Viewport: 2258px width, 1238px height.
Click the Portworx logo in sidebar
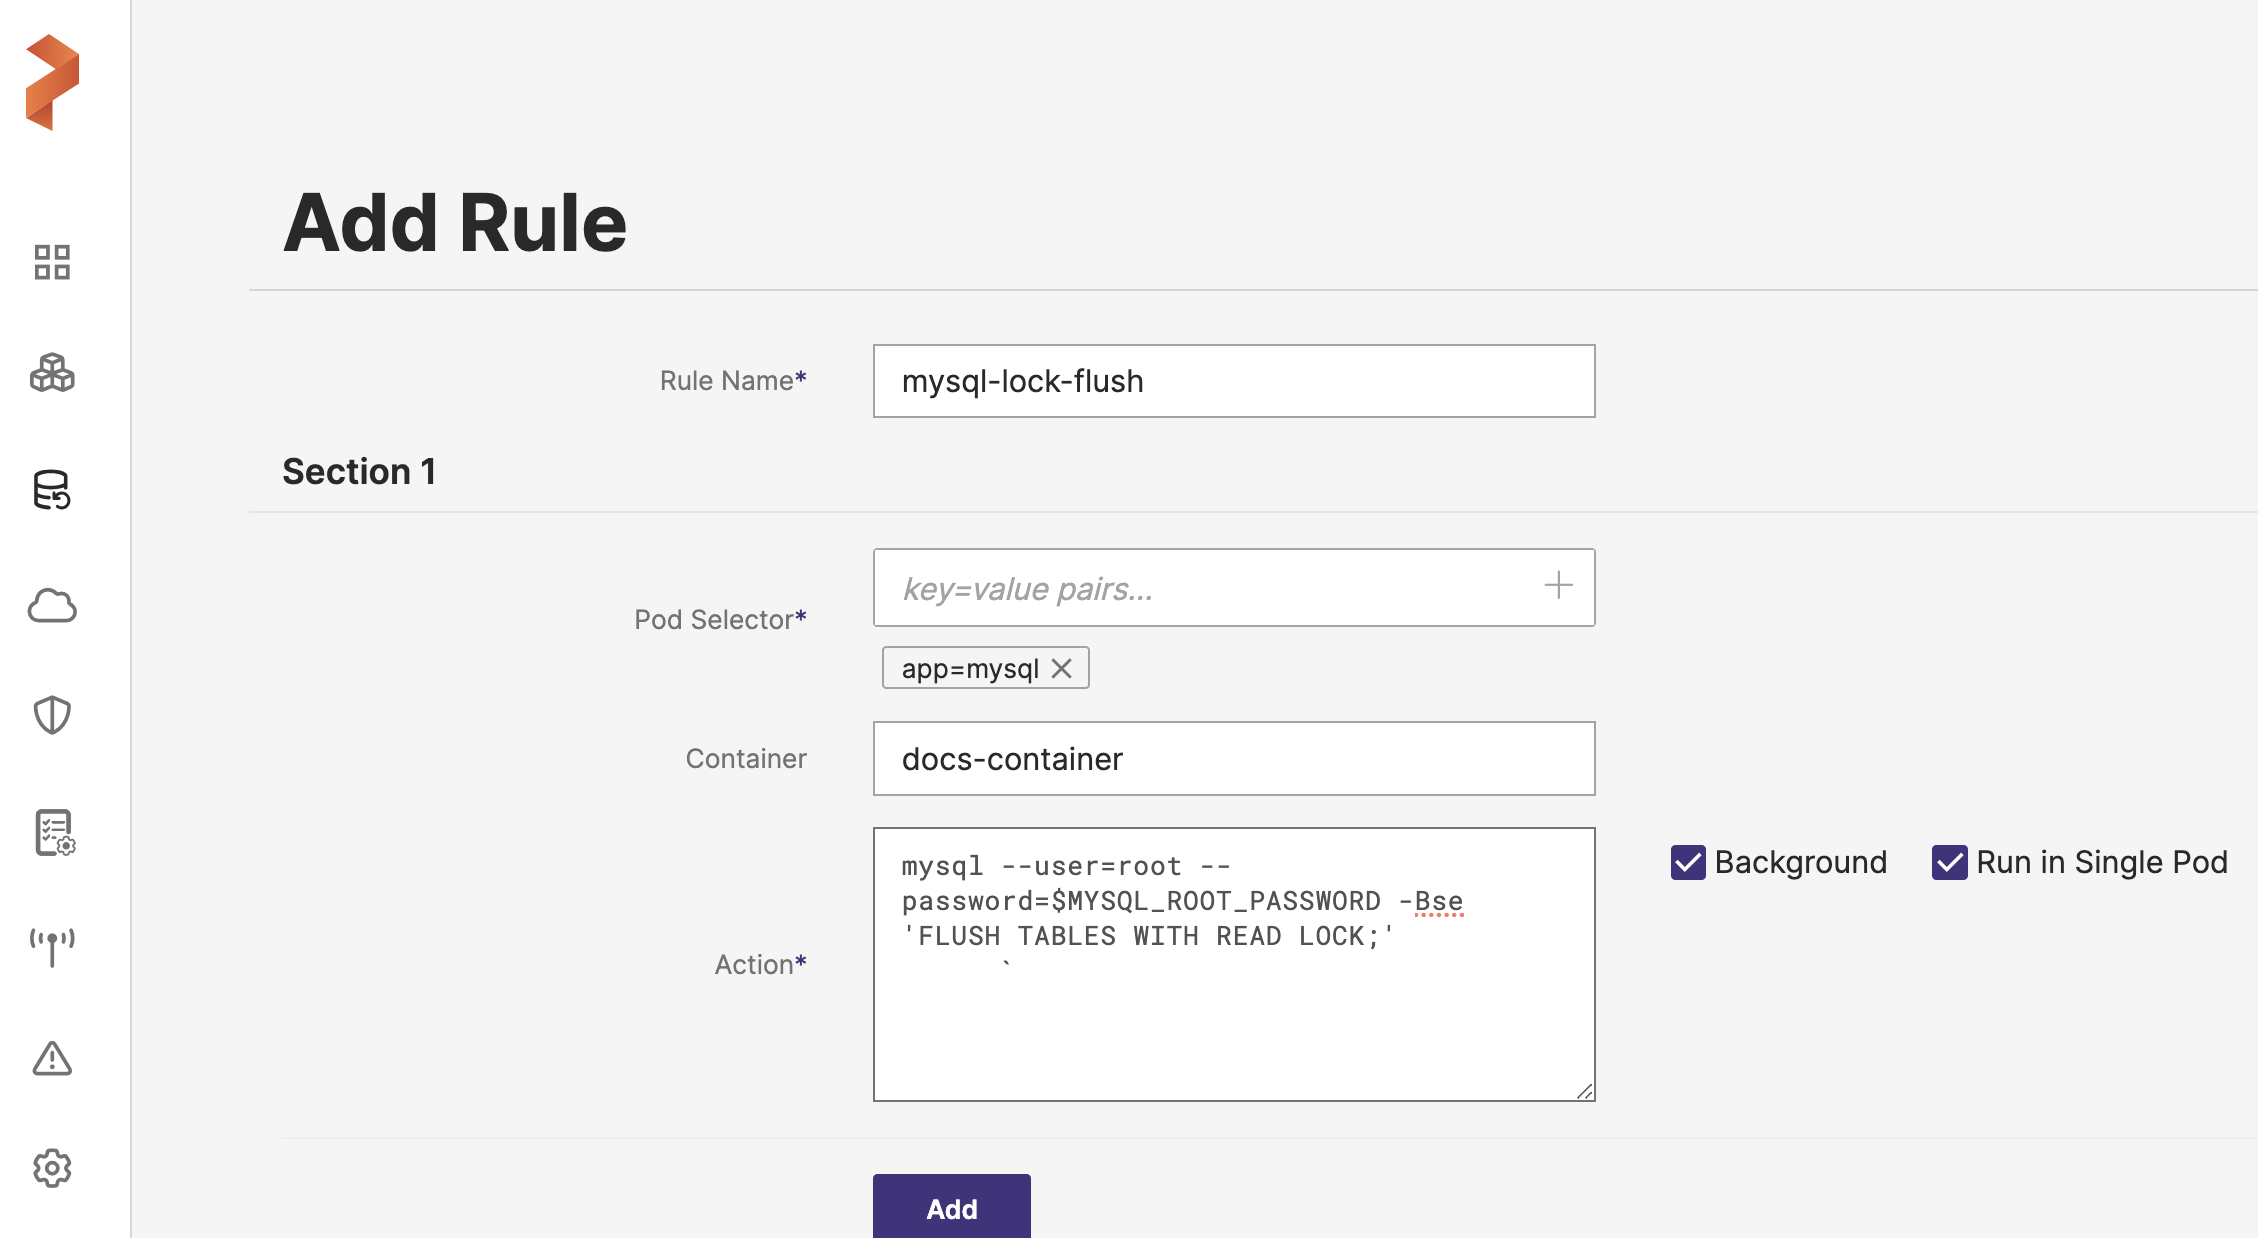click(52, 82)
